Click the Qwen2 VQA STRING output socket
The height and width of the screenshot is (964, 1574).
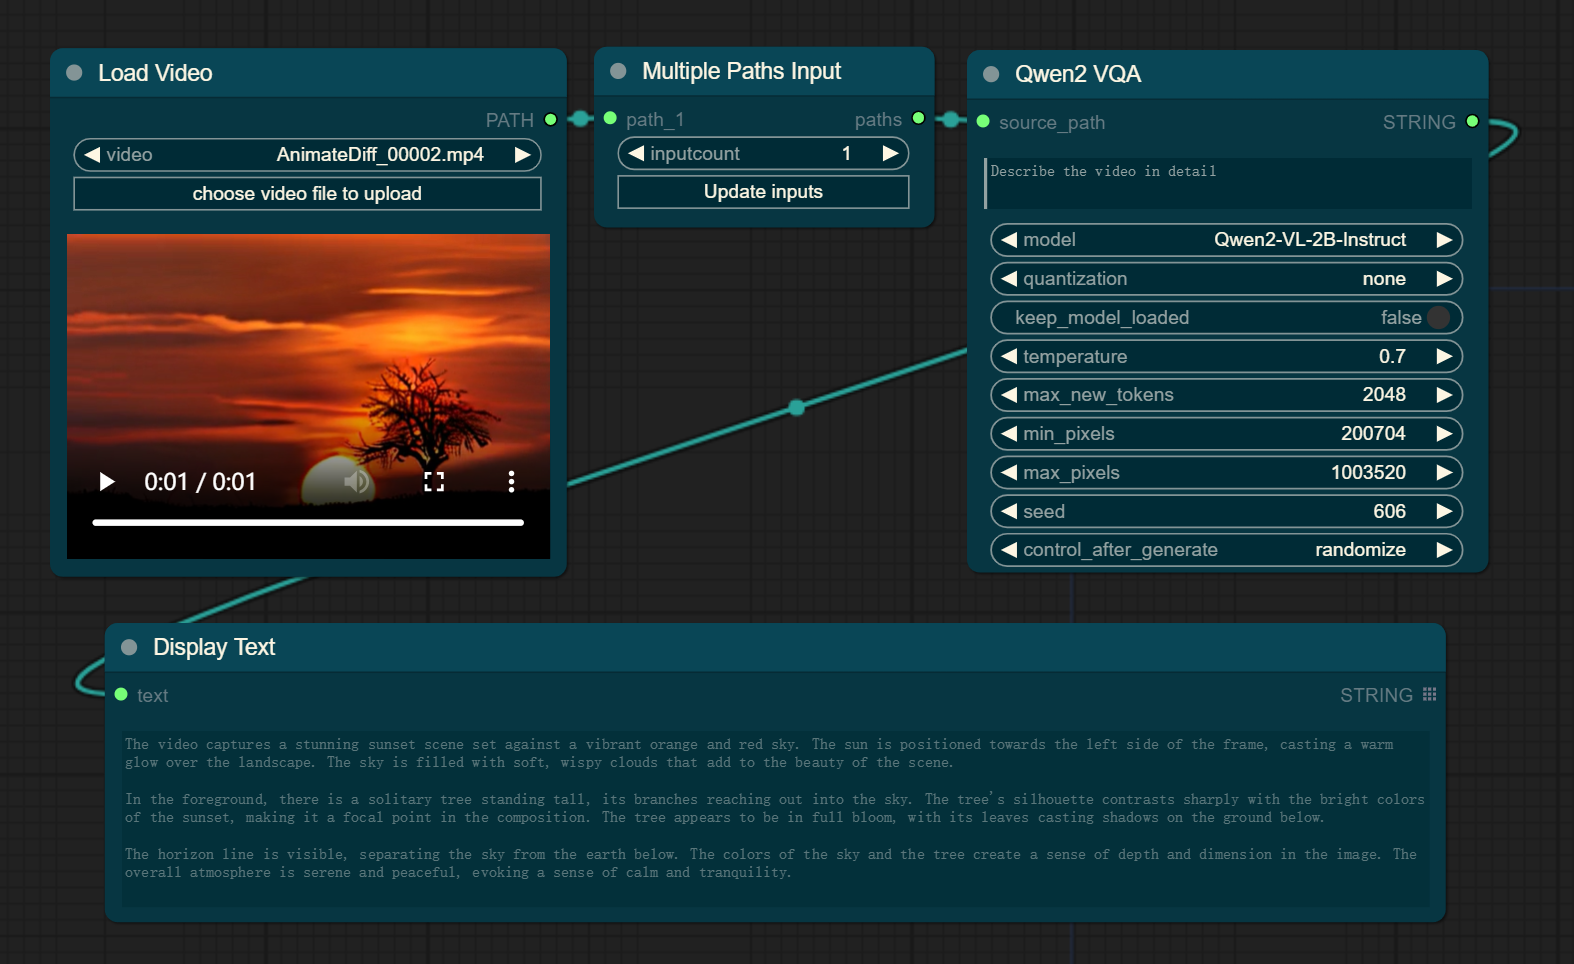(x=1472, y=122)
